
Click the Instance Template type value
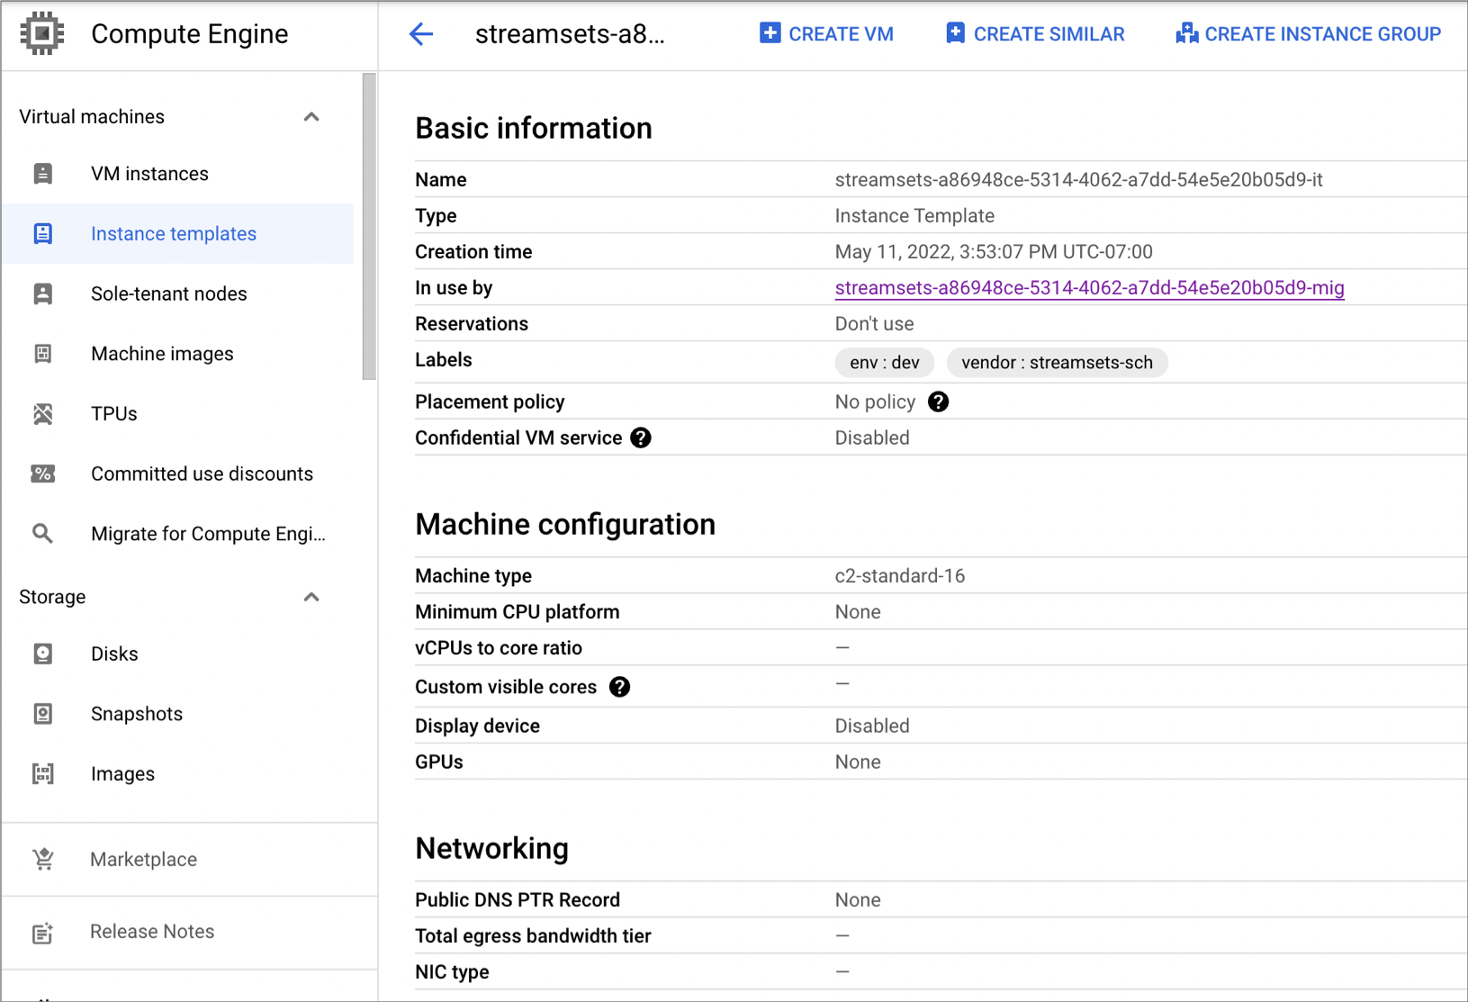point(915,216)
